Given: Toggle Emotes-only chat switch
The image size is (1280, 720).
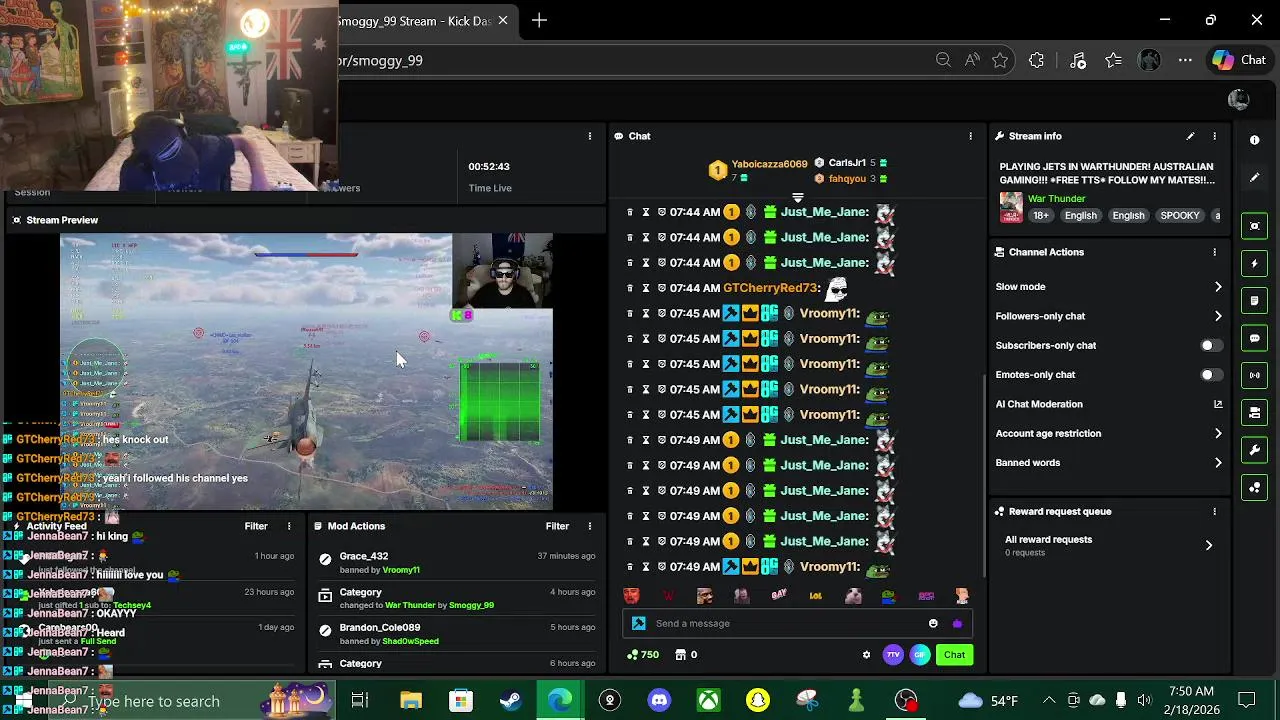Looking at the screenshot, I should pos(1210,375).
